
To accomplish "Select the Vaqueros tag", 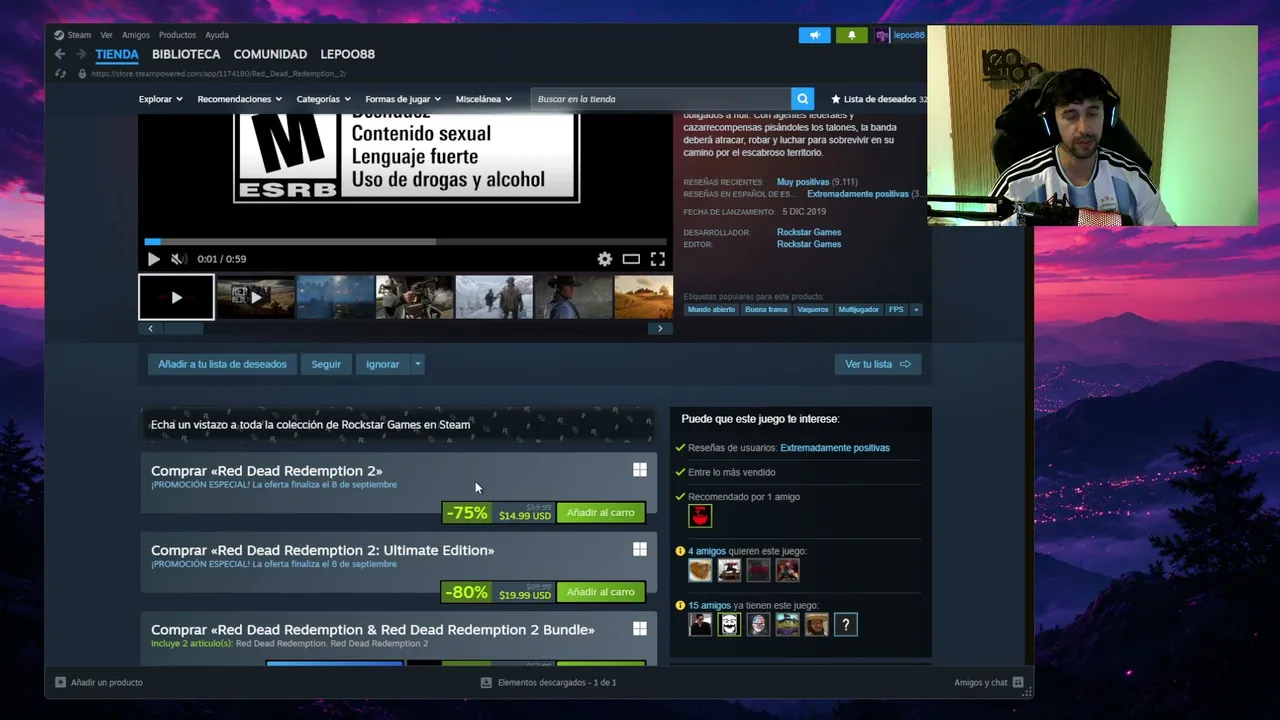I will [813, 310].
